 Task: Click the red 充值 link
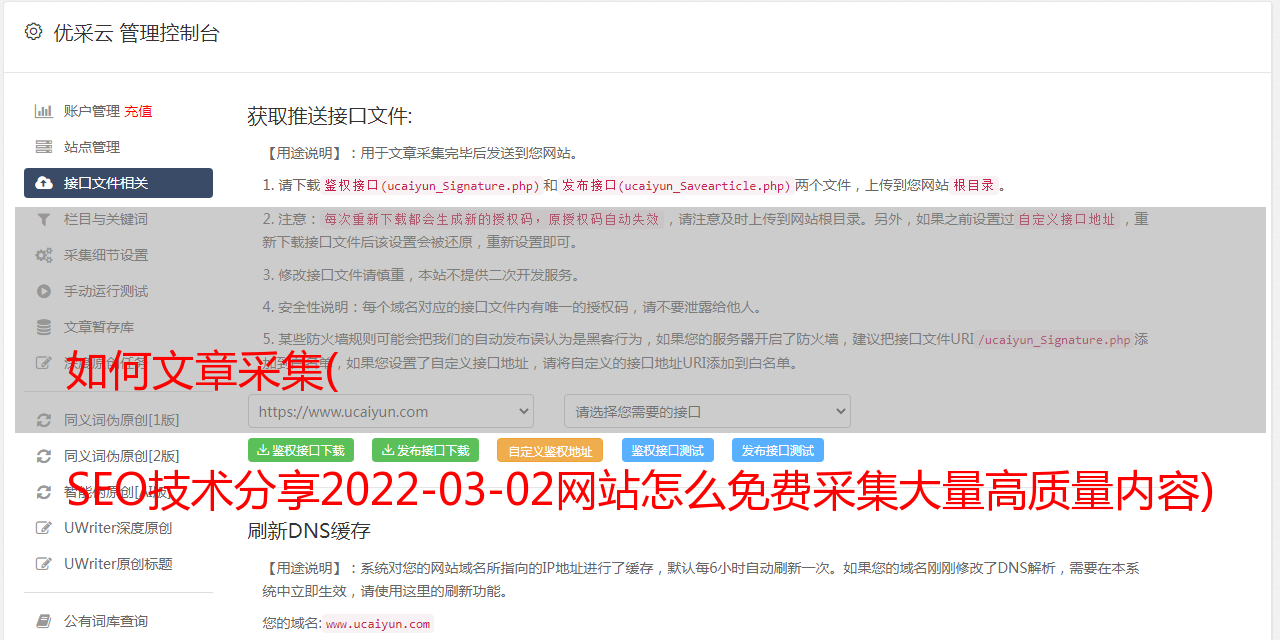point(138,111)
